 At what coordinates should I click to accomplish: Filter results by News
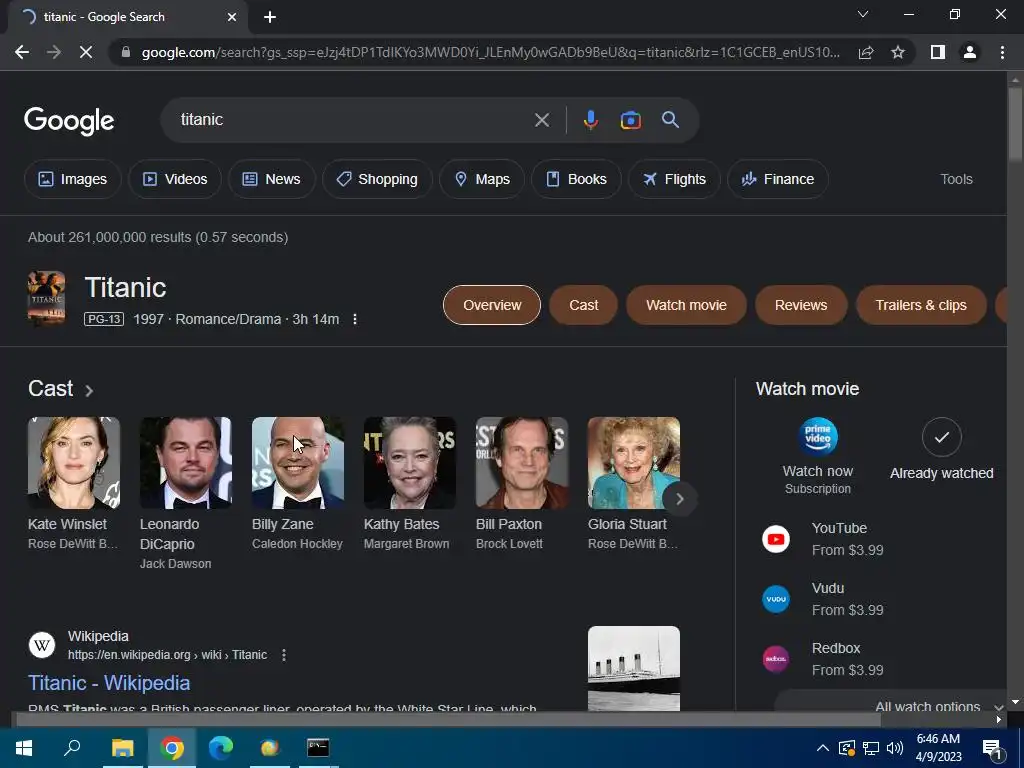pyautogui.click(x=272, y=179)
